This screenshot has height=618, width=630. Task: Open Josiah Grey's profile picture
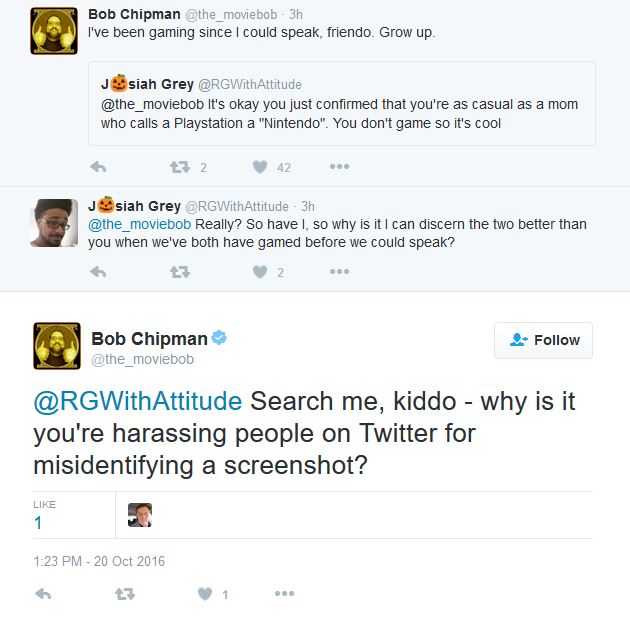point(54,223)
